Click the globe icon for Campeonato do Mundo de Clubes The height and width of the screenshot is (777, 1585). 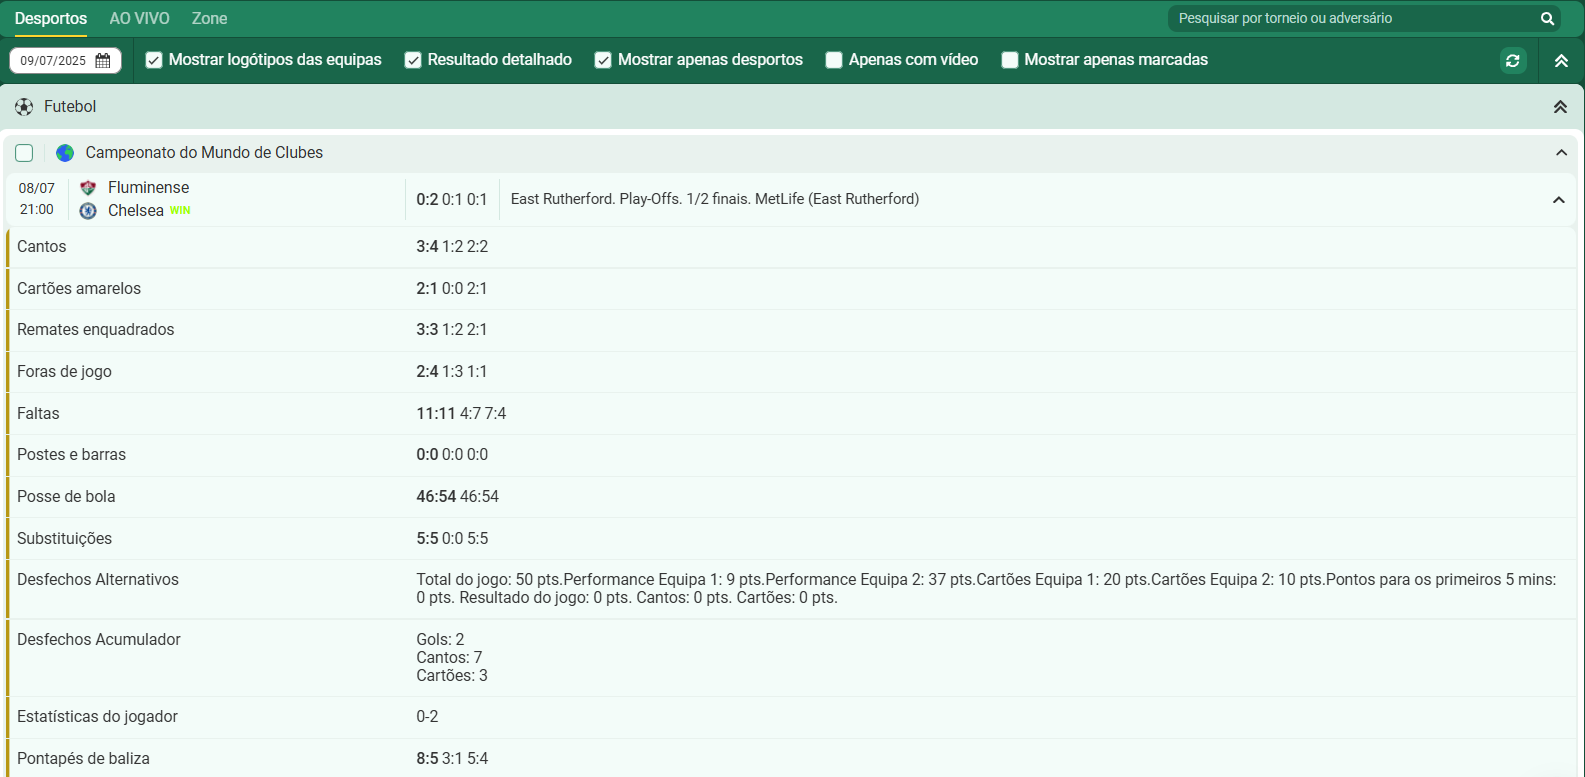[x=65, y=153]
